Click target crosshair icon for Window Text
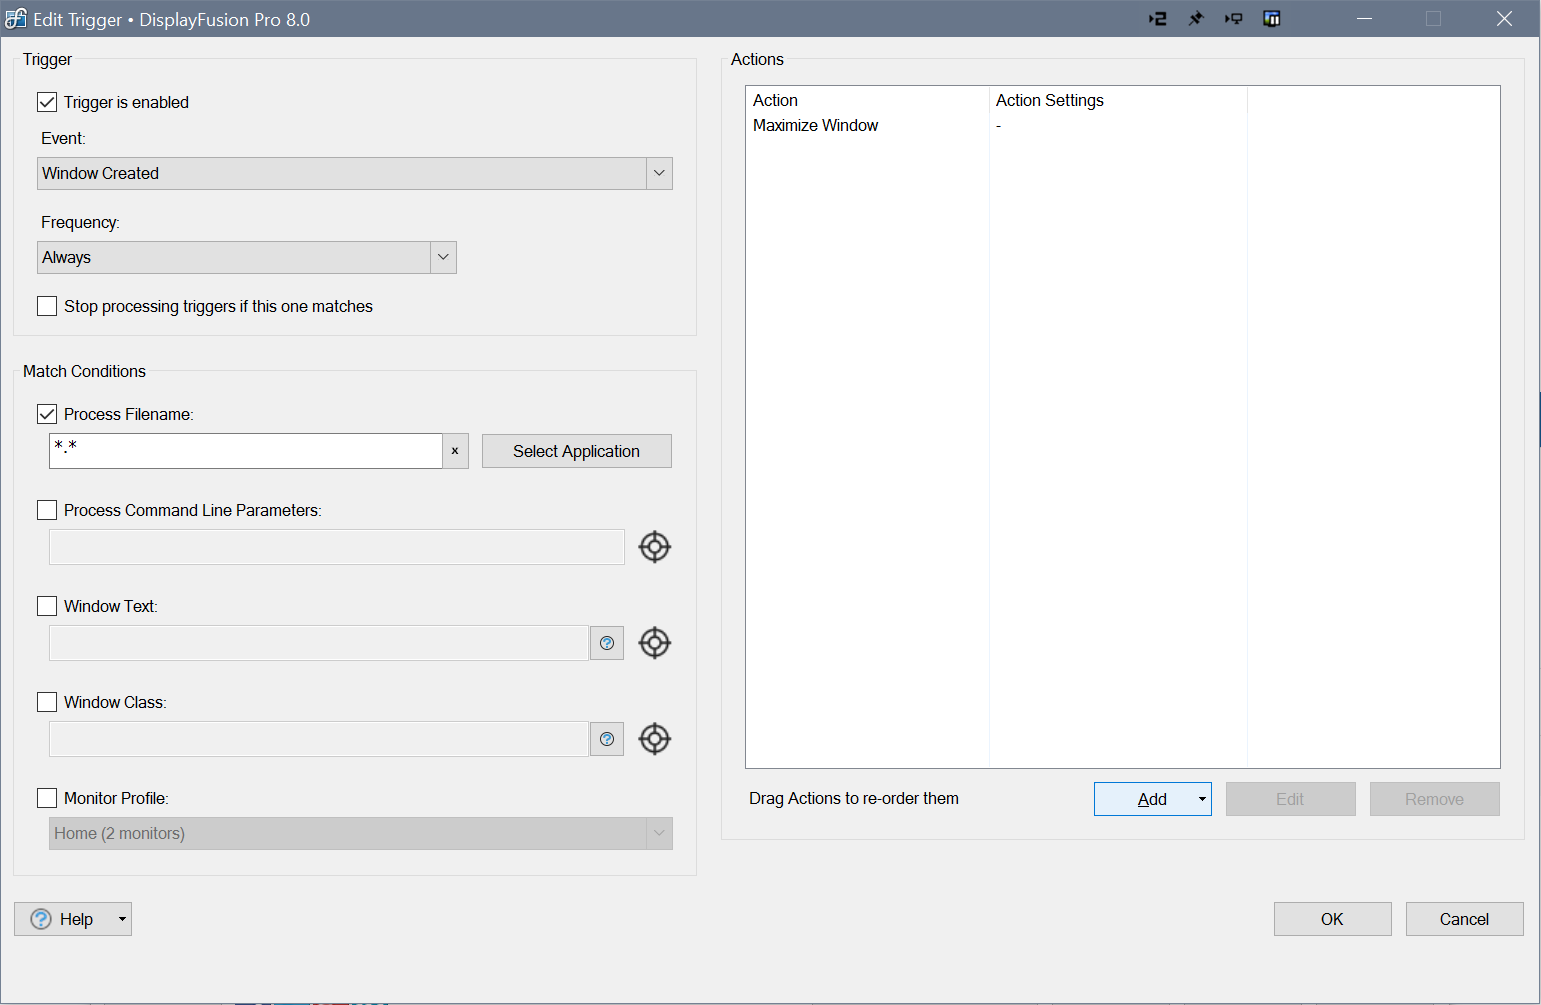Viewport: 1541px width, 1005px height. 654,643
